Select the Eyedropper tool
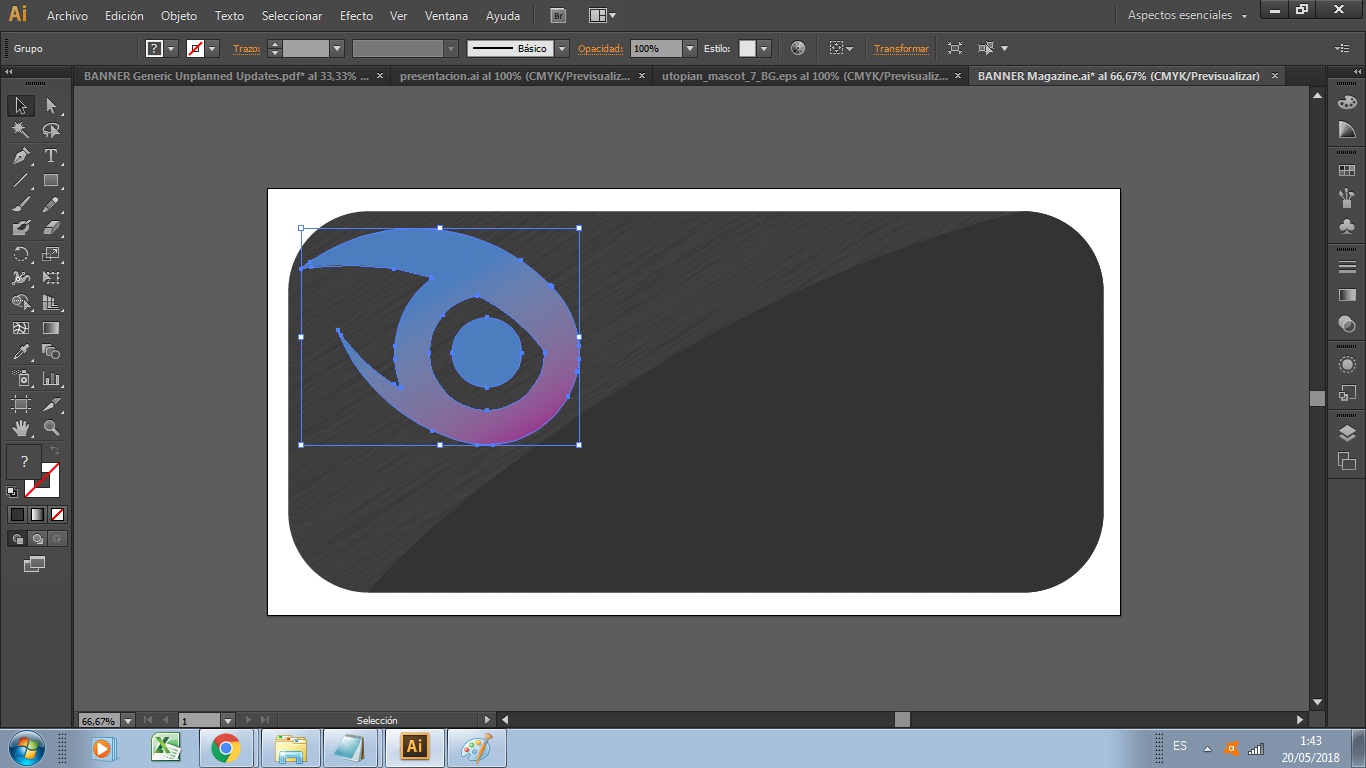Screen dimensions: 1366x768 pyautogui.click(x=21, y=352)
